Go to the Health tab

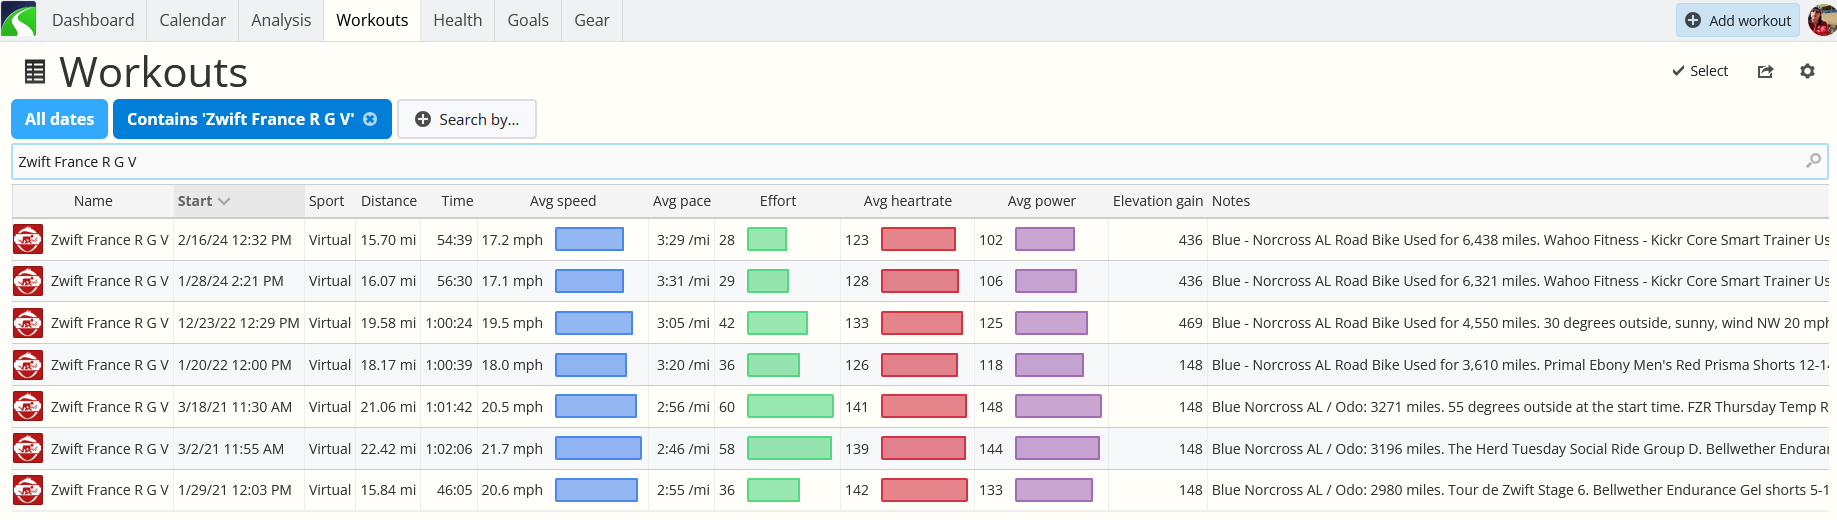[x=458, y=20]
